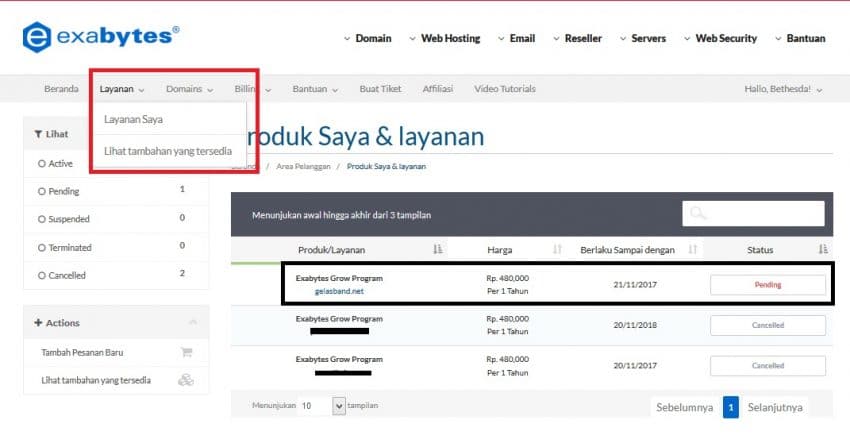Click the date 20/11/2018
The height and width of the screenshot is (439, 850).
click(635, 325)
